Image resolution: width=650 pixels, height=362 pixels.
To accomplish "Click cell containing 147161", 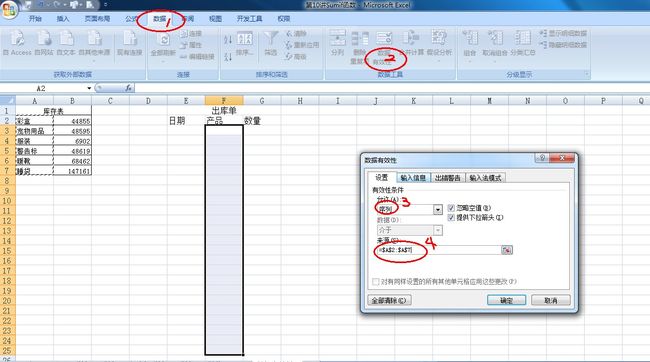I will coord(73,171).
